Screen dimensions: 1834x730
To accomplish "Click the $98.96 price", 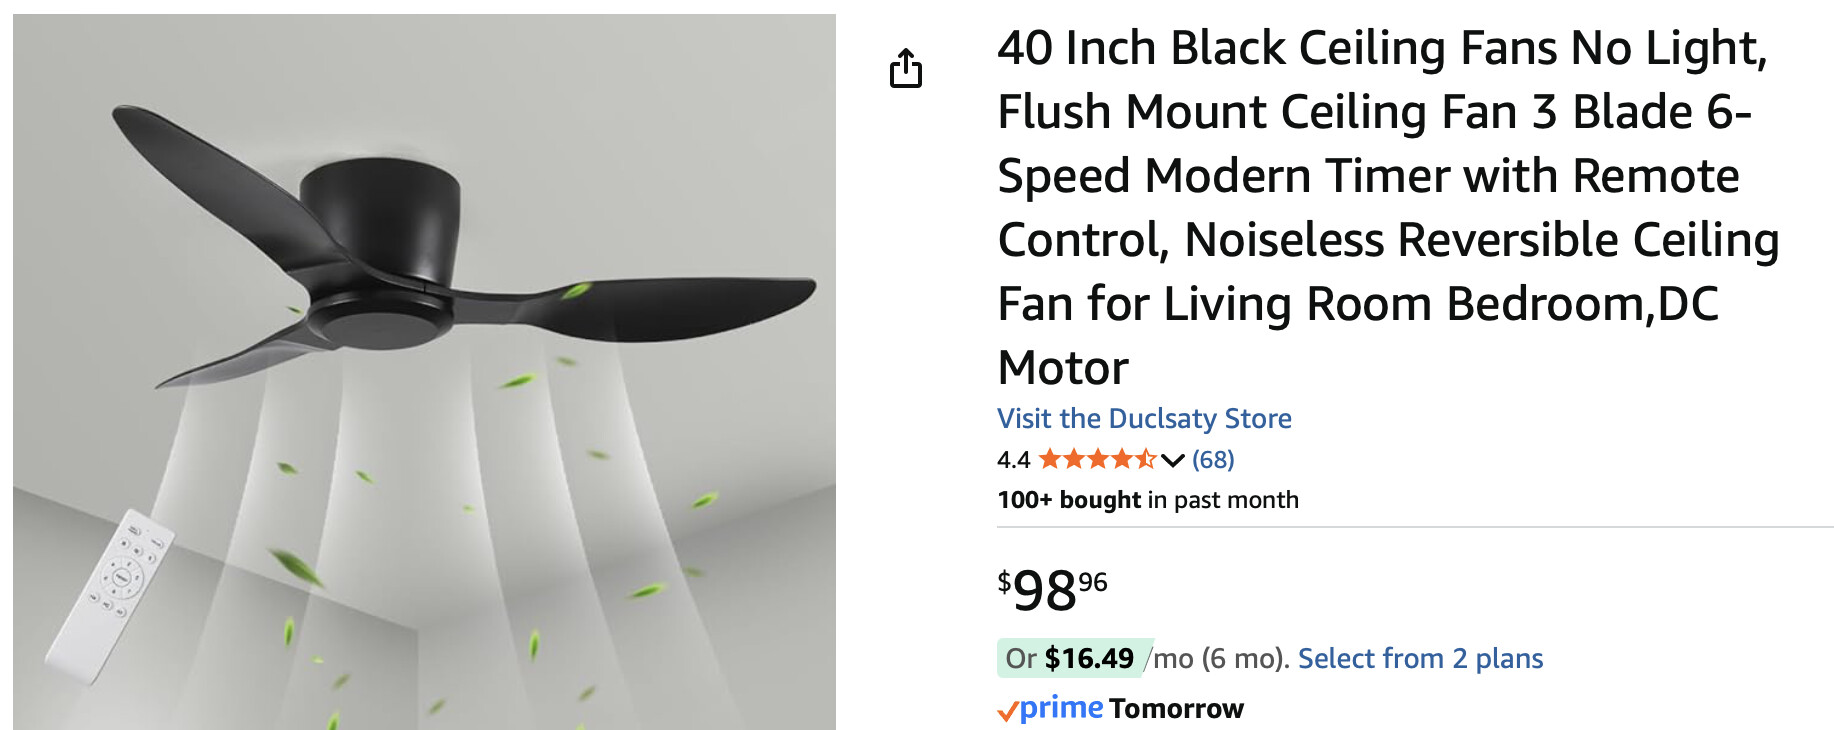I will (1052, 590).
